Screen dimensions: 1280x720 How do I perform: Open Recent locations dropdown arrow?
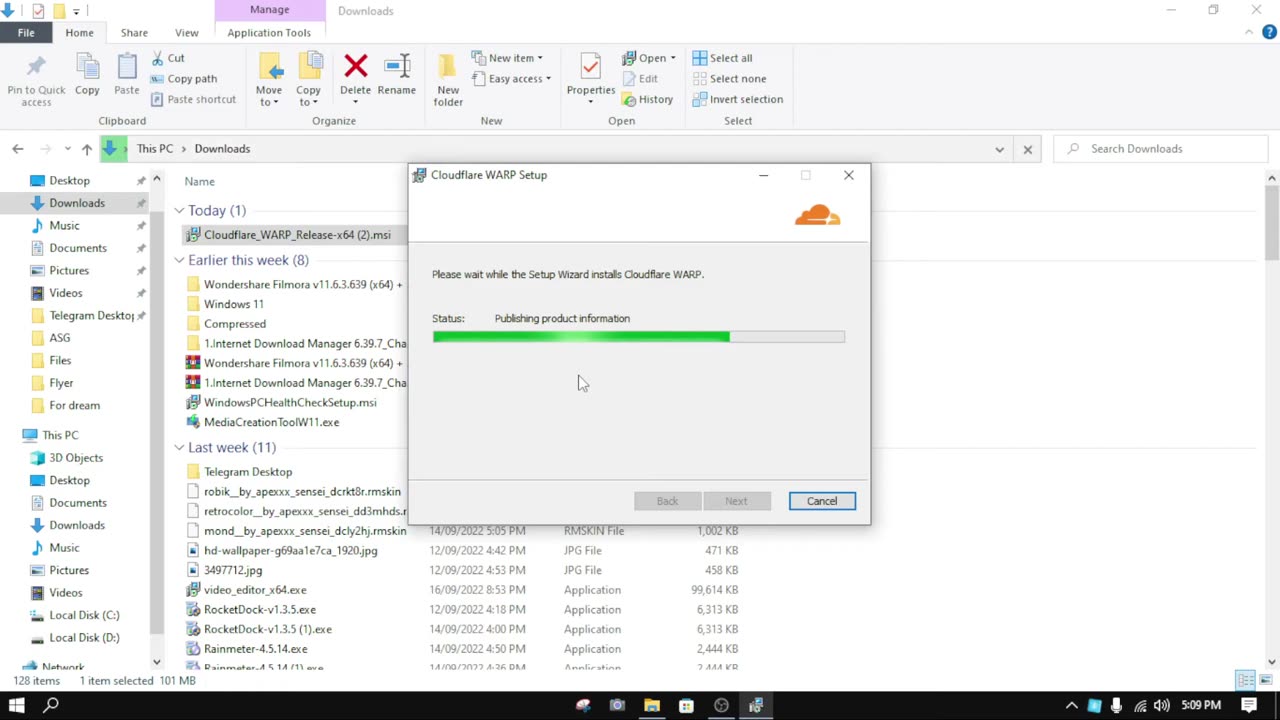coord(67,149)
